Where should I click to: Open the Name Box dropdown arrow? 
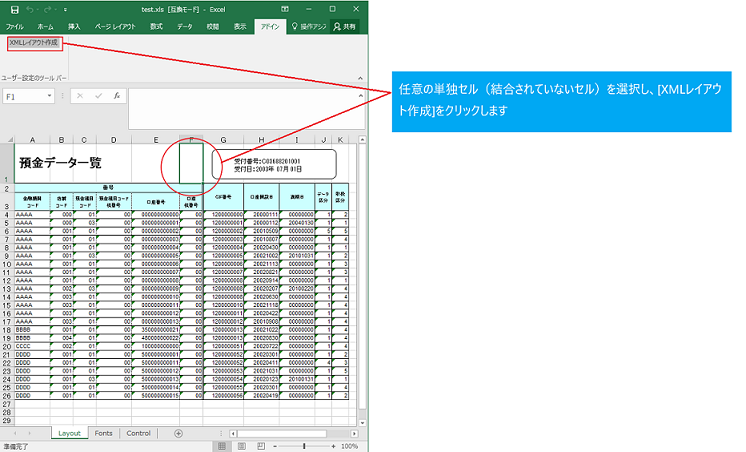tap(49, 96)
